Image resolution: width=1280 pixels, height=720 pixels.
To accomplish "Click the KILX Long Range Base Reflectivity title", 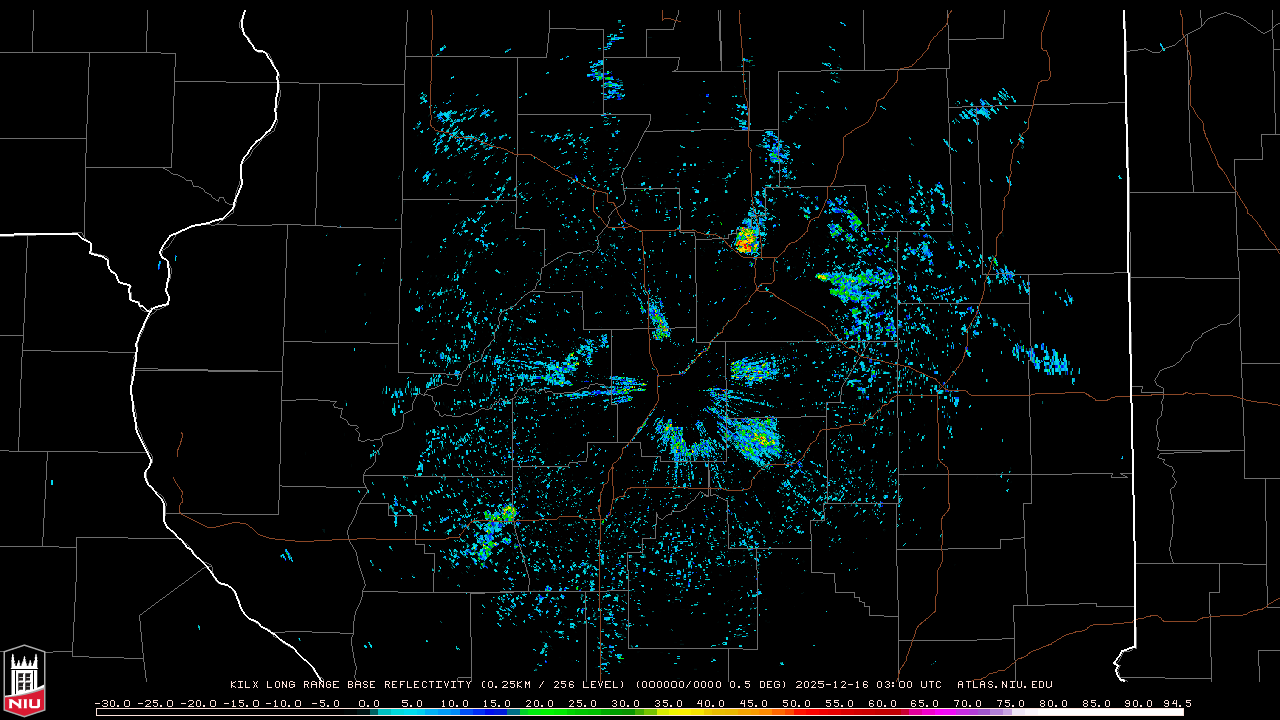I will pos(350,685).
